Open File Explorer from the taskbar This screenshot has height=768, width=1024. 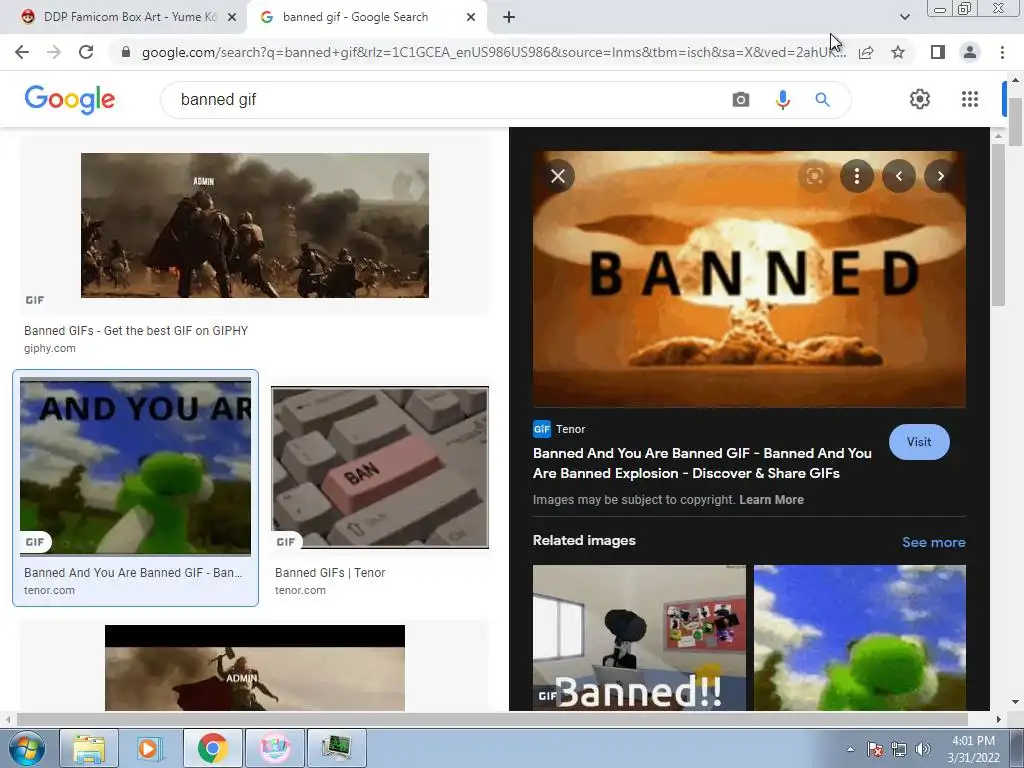89,748
